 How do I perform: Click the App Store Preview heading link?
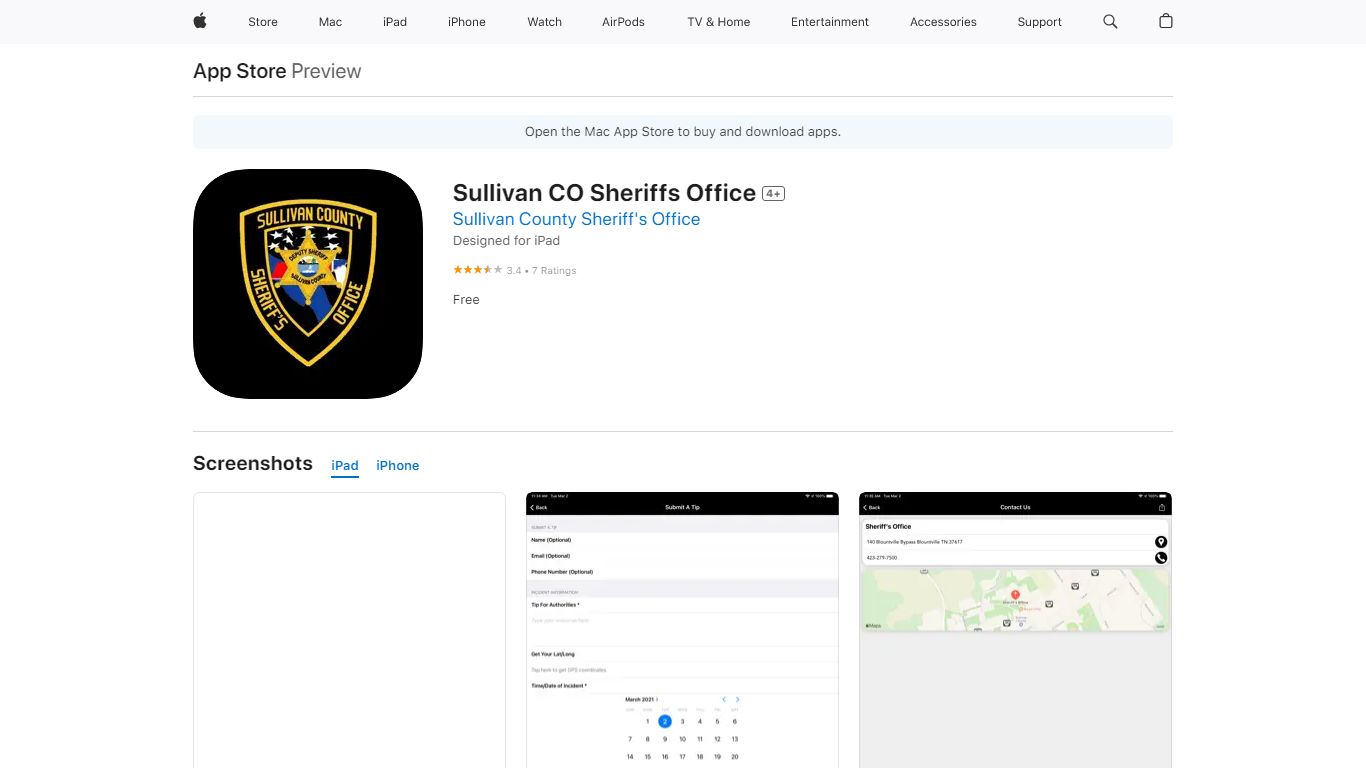coord(277,71)
